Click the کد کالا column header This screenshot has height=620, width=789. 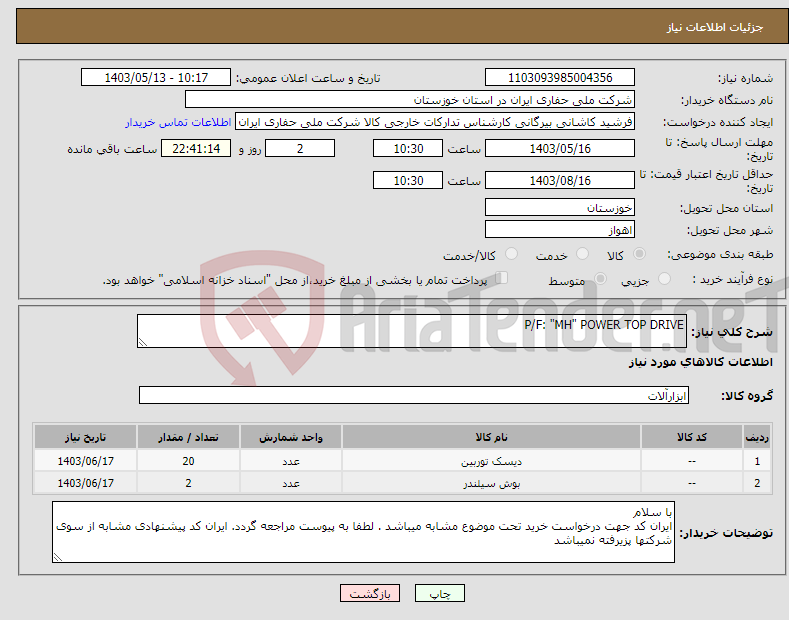pyautogui.click(x=692, y=437)
